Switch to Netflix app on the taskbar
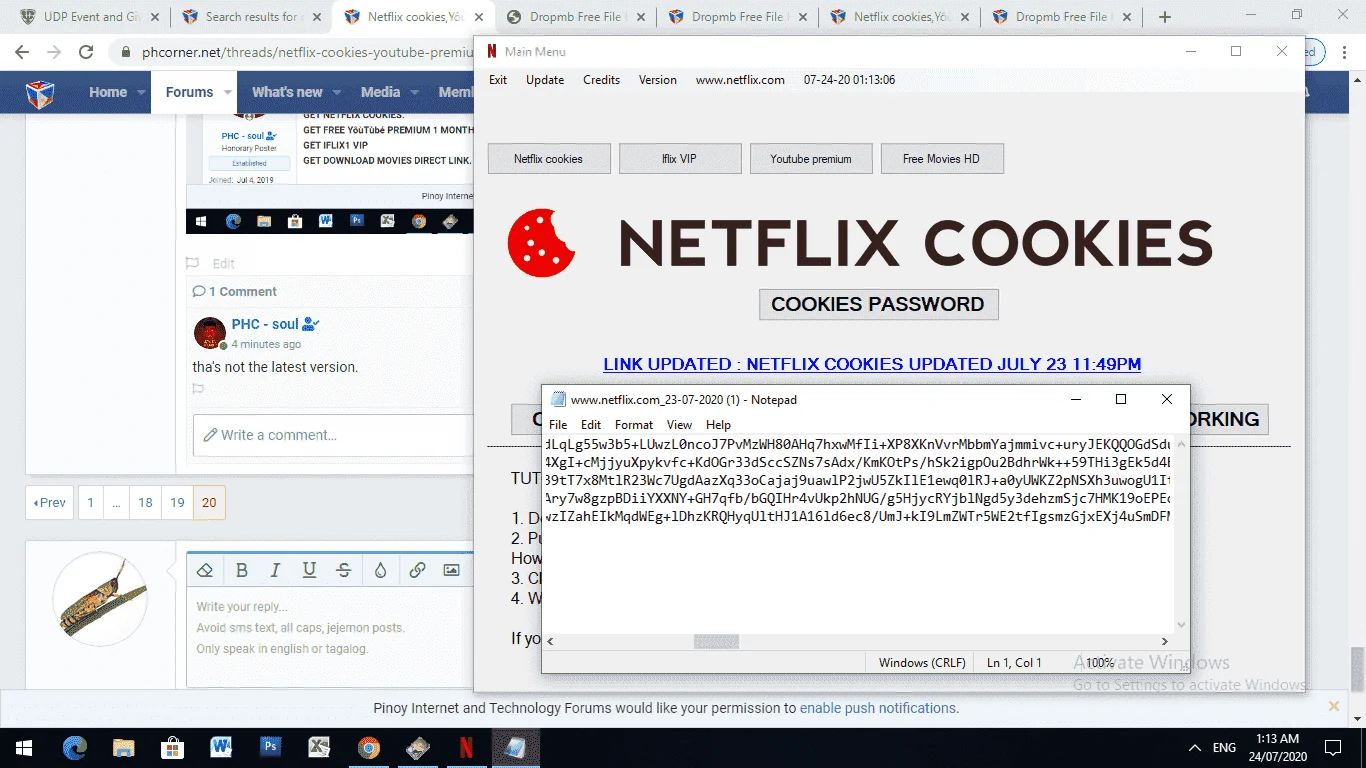Screen dimensions: 1366x768 click(465, 747)
